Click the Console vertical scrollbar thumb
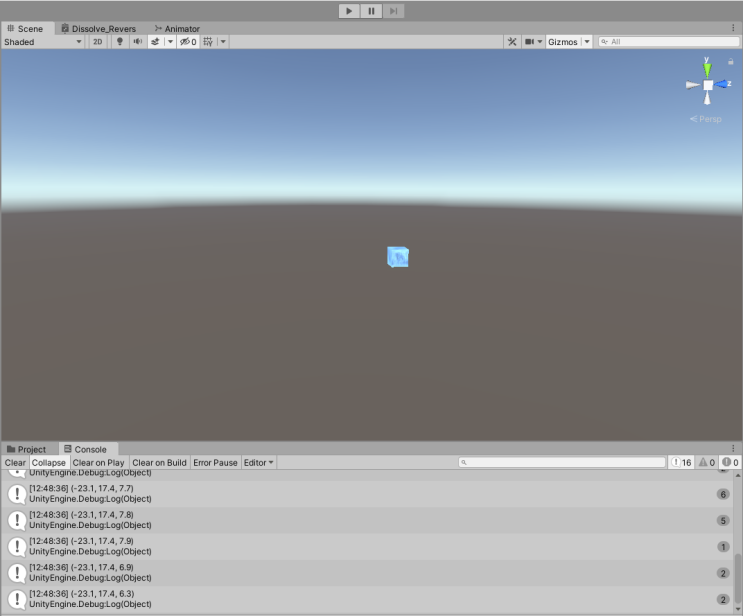The height and width of the screenshot is (616, 743). [x=738, y=579]
